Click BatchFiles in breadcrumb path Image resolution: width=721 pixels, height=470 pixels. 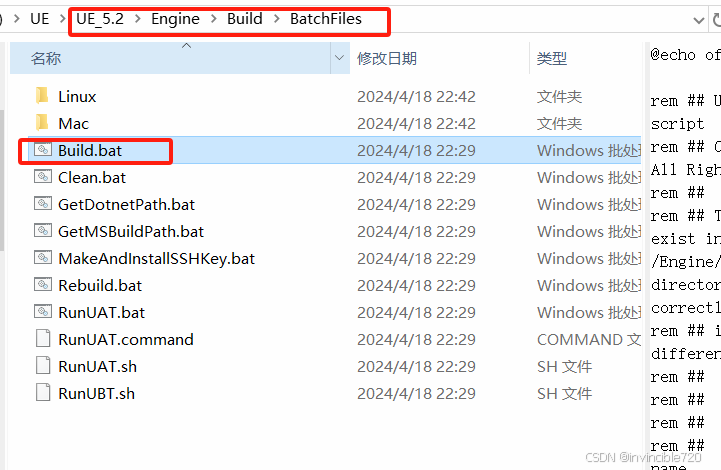pyautogui.click(x=326, y=19)
